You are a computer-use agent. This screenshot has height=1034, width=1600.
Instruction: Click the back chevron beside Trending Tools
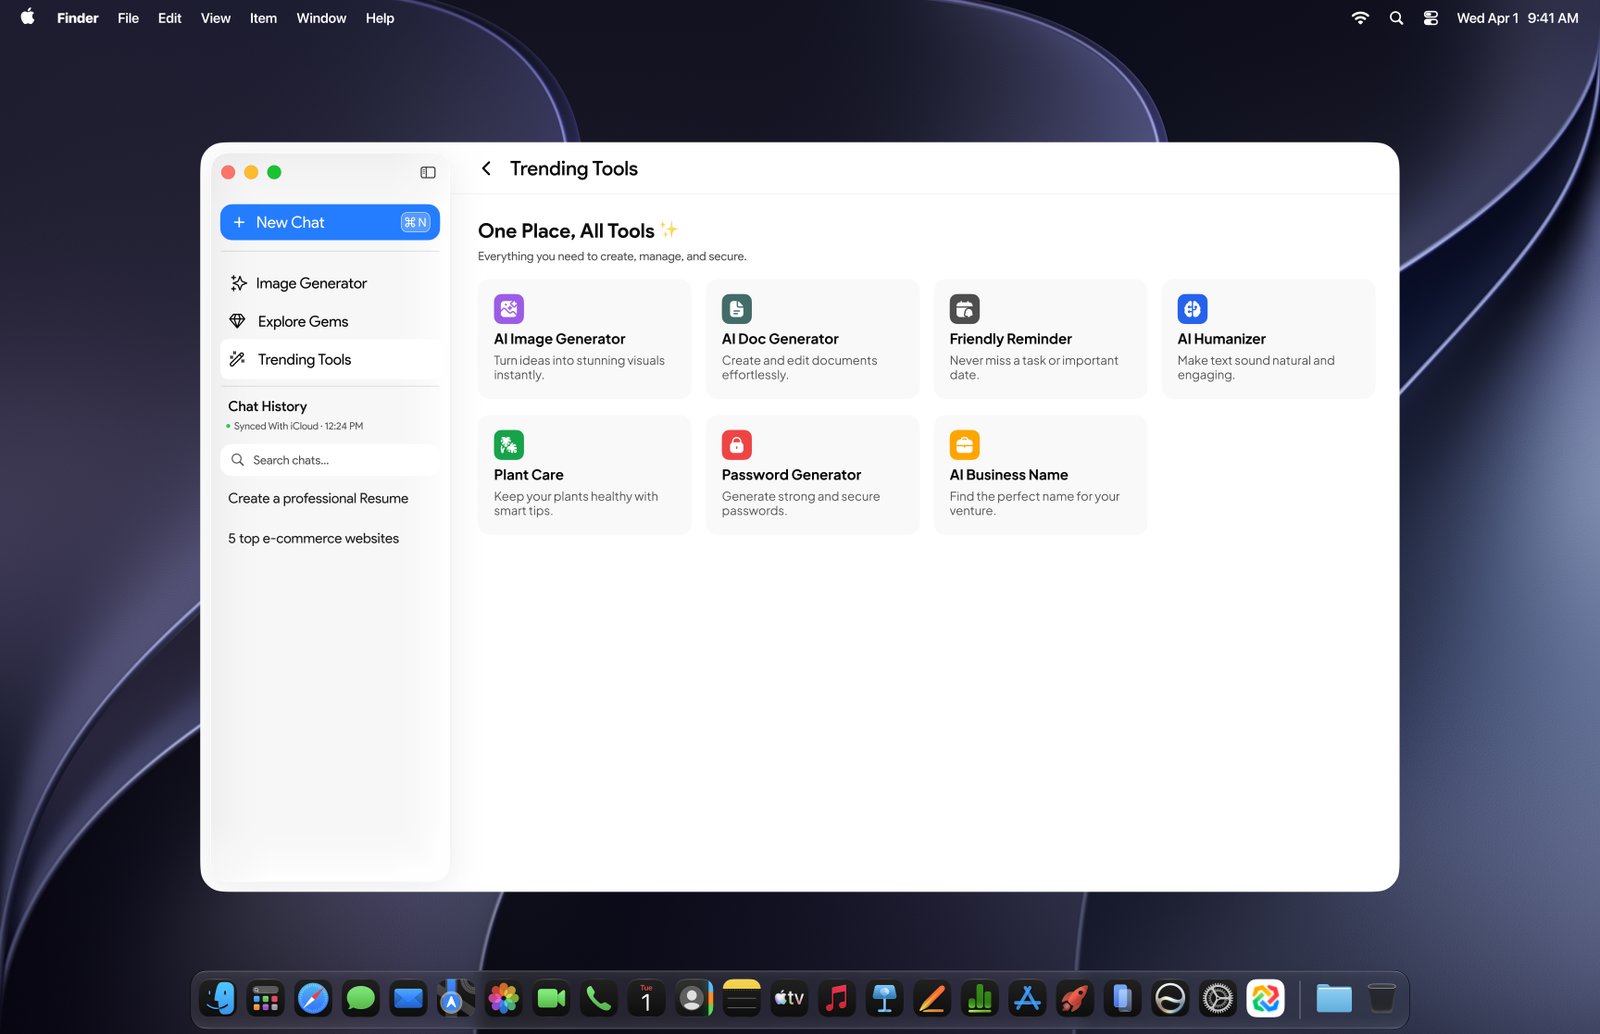click(486, 168)
